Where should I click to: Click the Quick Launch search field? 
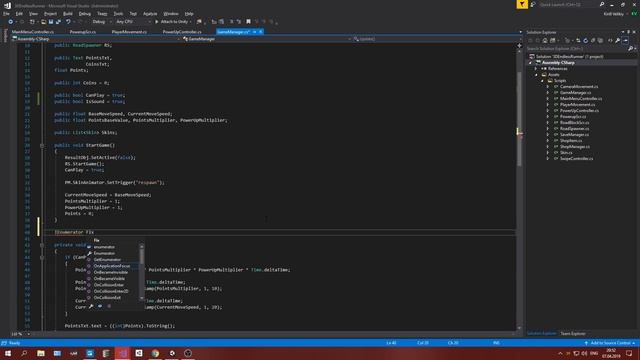567,4
